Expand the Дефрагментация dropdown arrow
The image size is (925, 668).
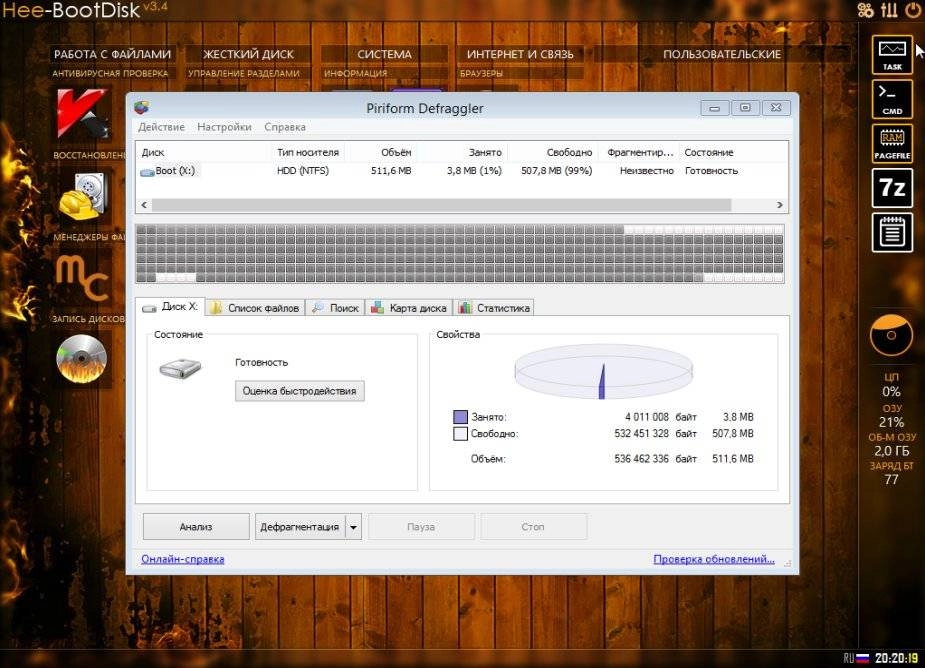(x=353, y=527)
